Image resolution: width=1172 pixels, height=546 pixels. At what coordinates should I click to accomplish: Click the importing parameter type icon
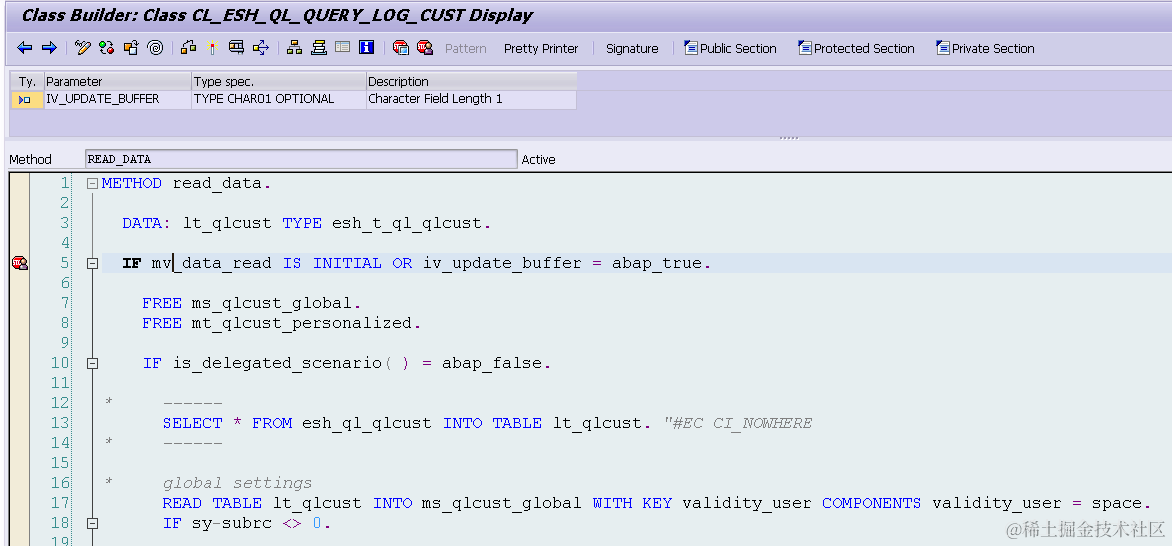tap(25, 99)
